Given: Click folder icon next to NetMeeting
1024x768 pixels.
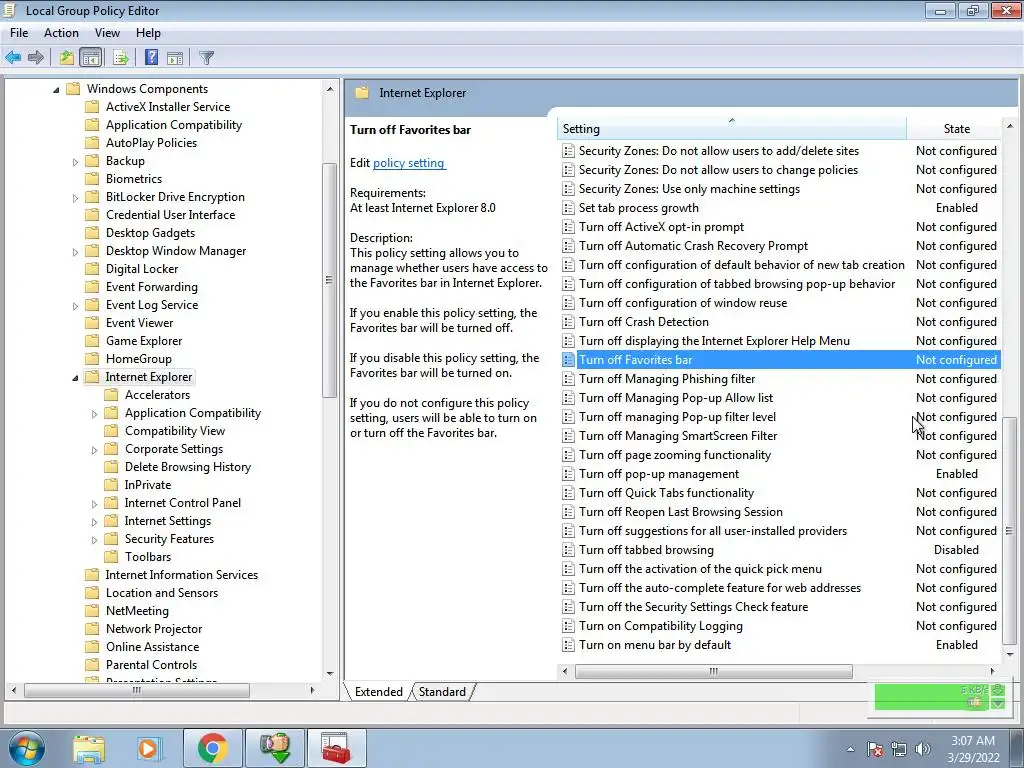Looking at the screenshot, I should tap(93, 611).
